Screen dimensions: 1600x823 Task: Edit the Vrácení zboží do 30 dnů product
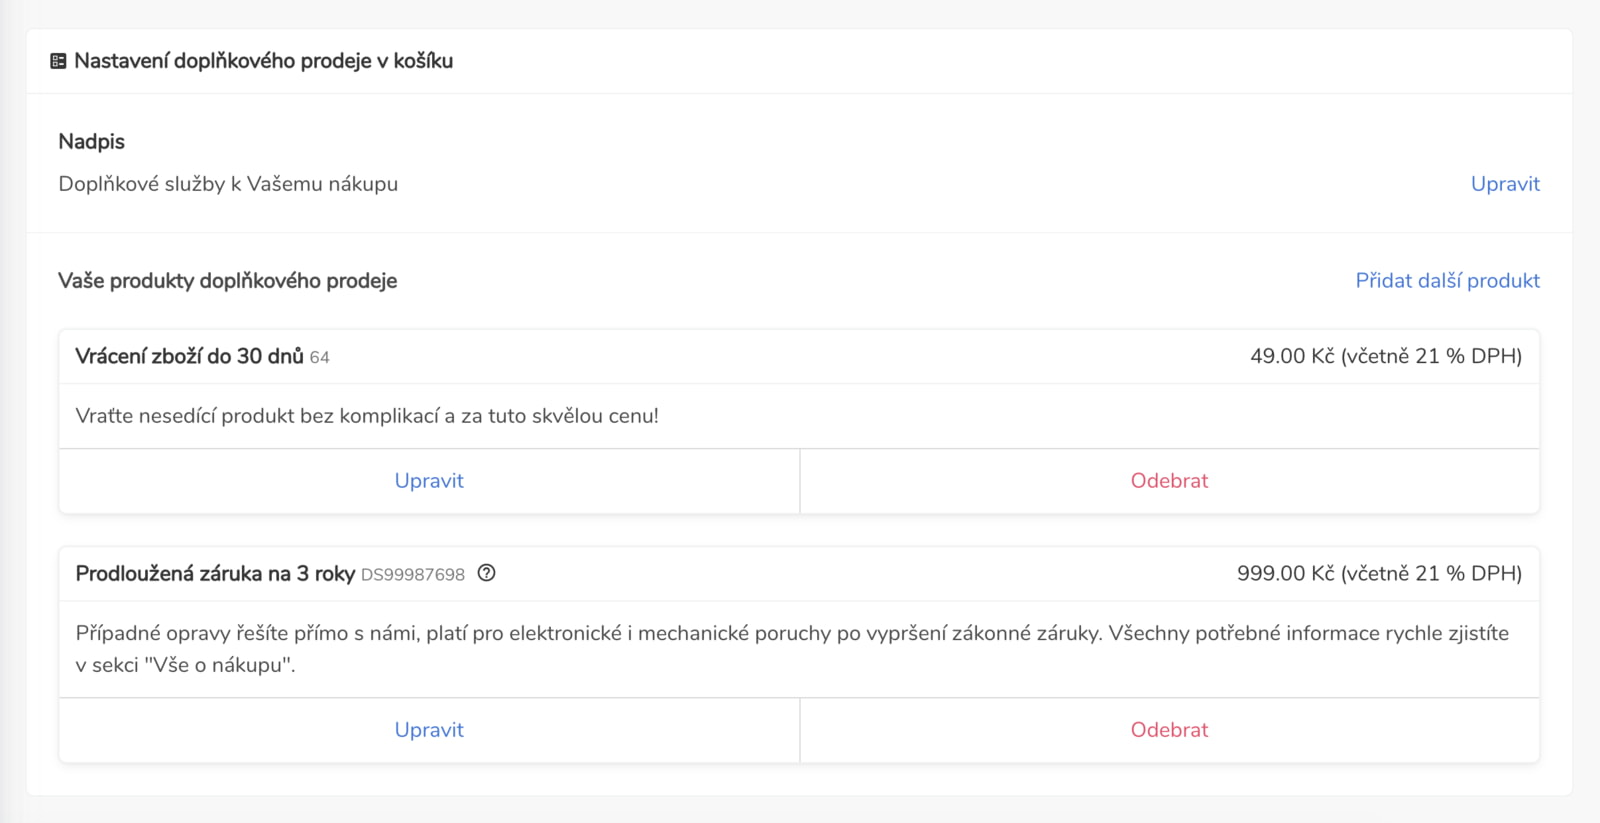pyautogui.click(x=429, y=481)
